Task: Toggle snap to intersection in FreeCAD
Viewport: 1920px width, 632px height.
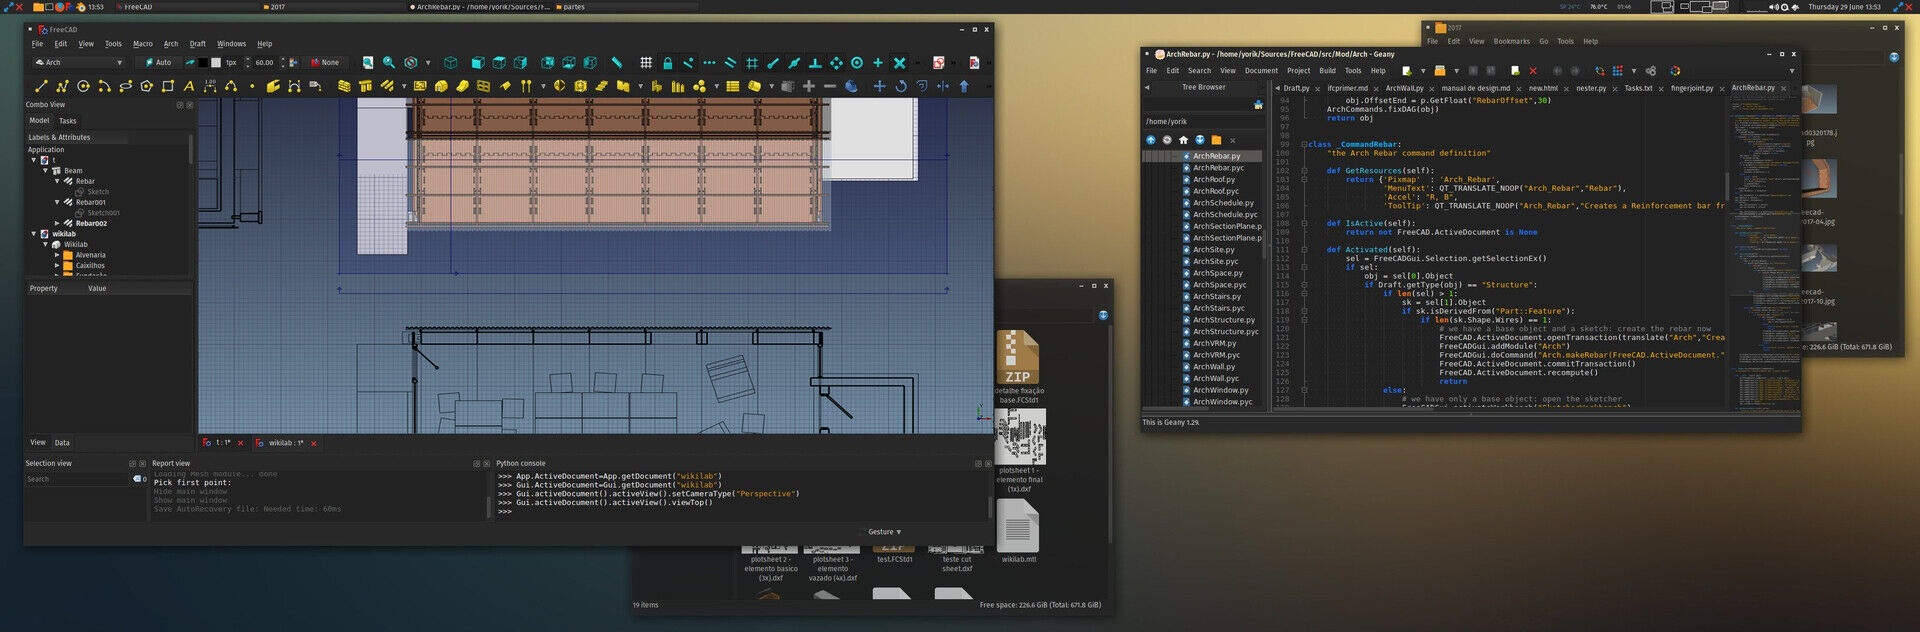Action: (x=899, y=62)
